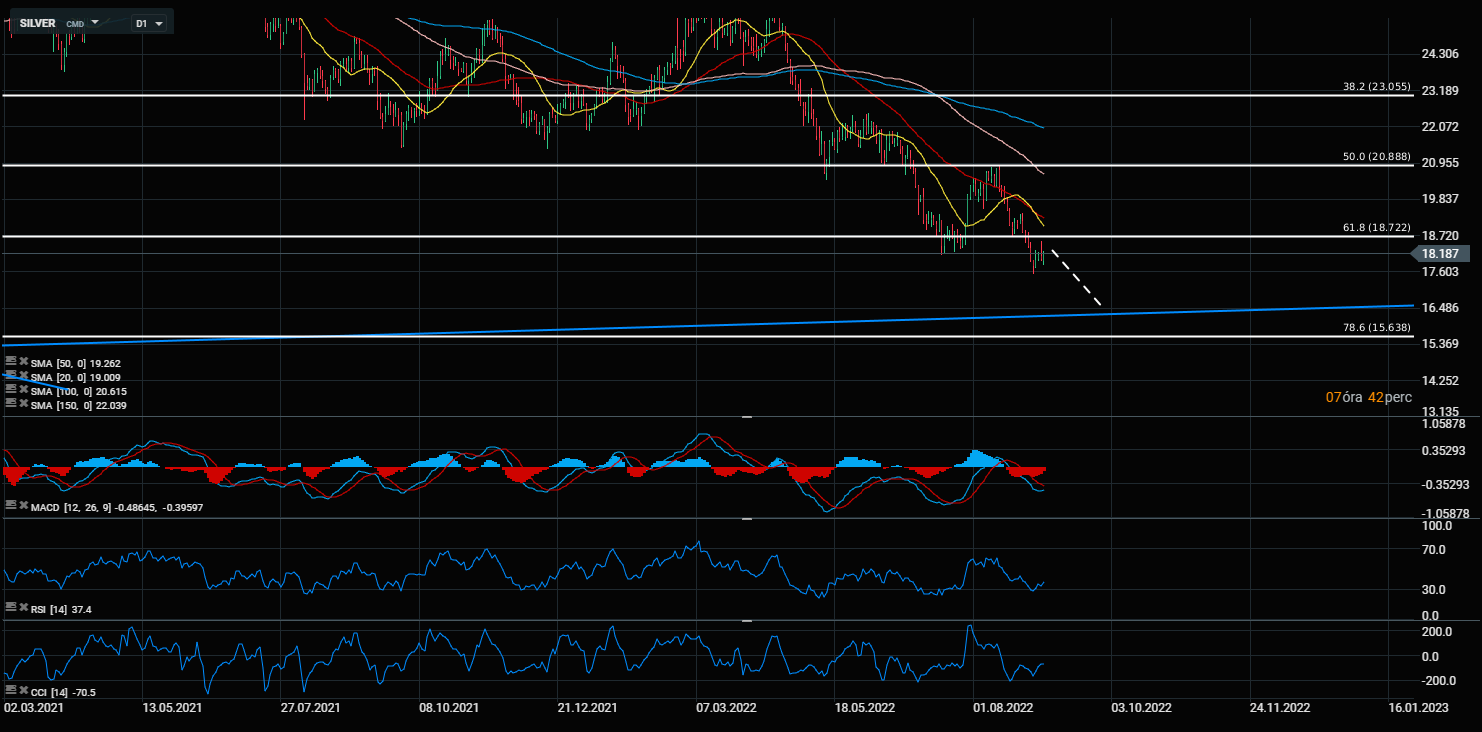Click the 19.837 price axis value
The height and width of the screenshot is (732, 1482).
click(x=1440, y=199)
